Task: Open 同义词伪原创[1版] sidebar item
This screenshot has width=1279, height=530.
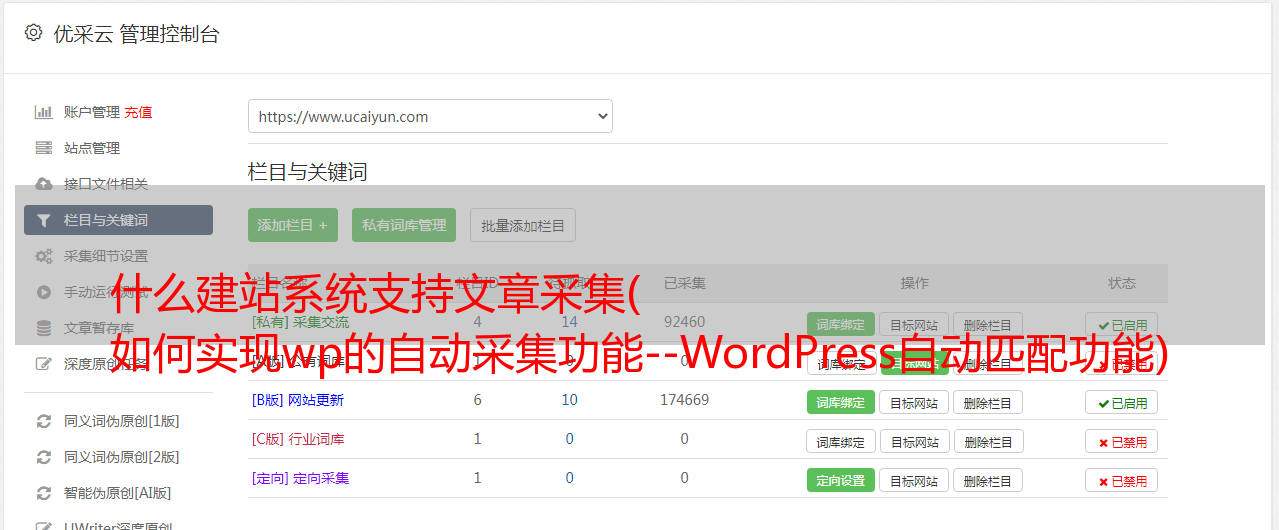Action: 122,421
